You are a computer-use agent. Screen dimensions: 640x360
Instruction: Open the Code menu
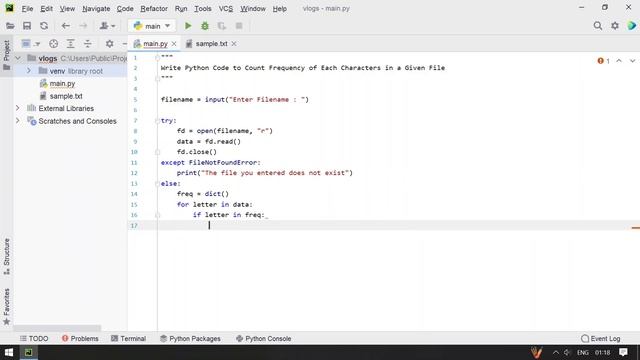[125, 9]
